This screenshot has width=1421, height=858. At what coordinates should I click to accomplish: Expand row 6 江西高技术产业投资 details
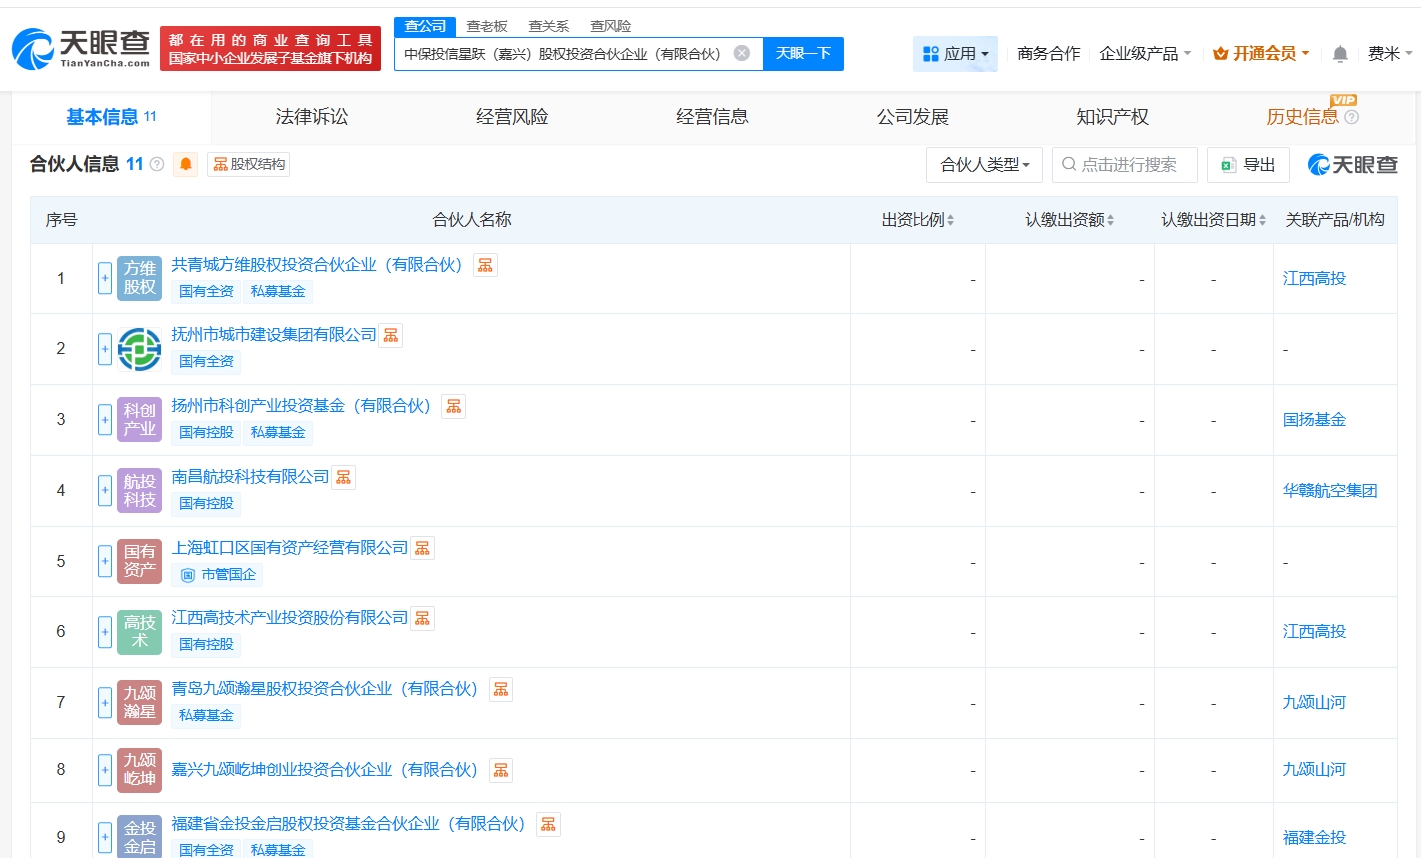105,632
